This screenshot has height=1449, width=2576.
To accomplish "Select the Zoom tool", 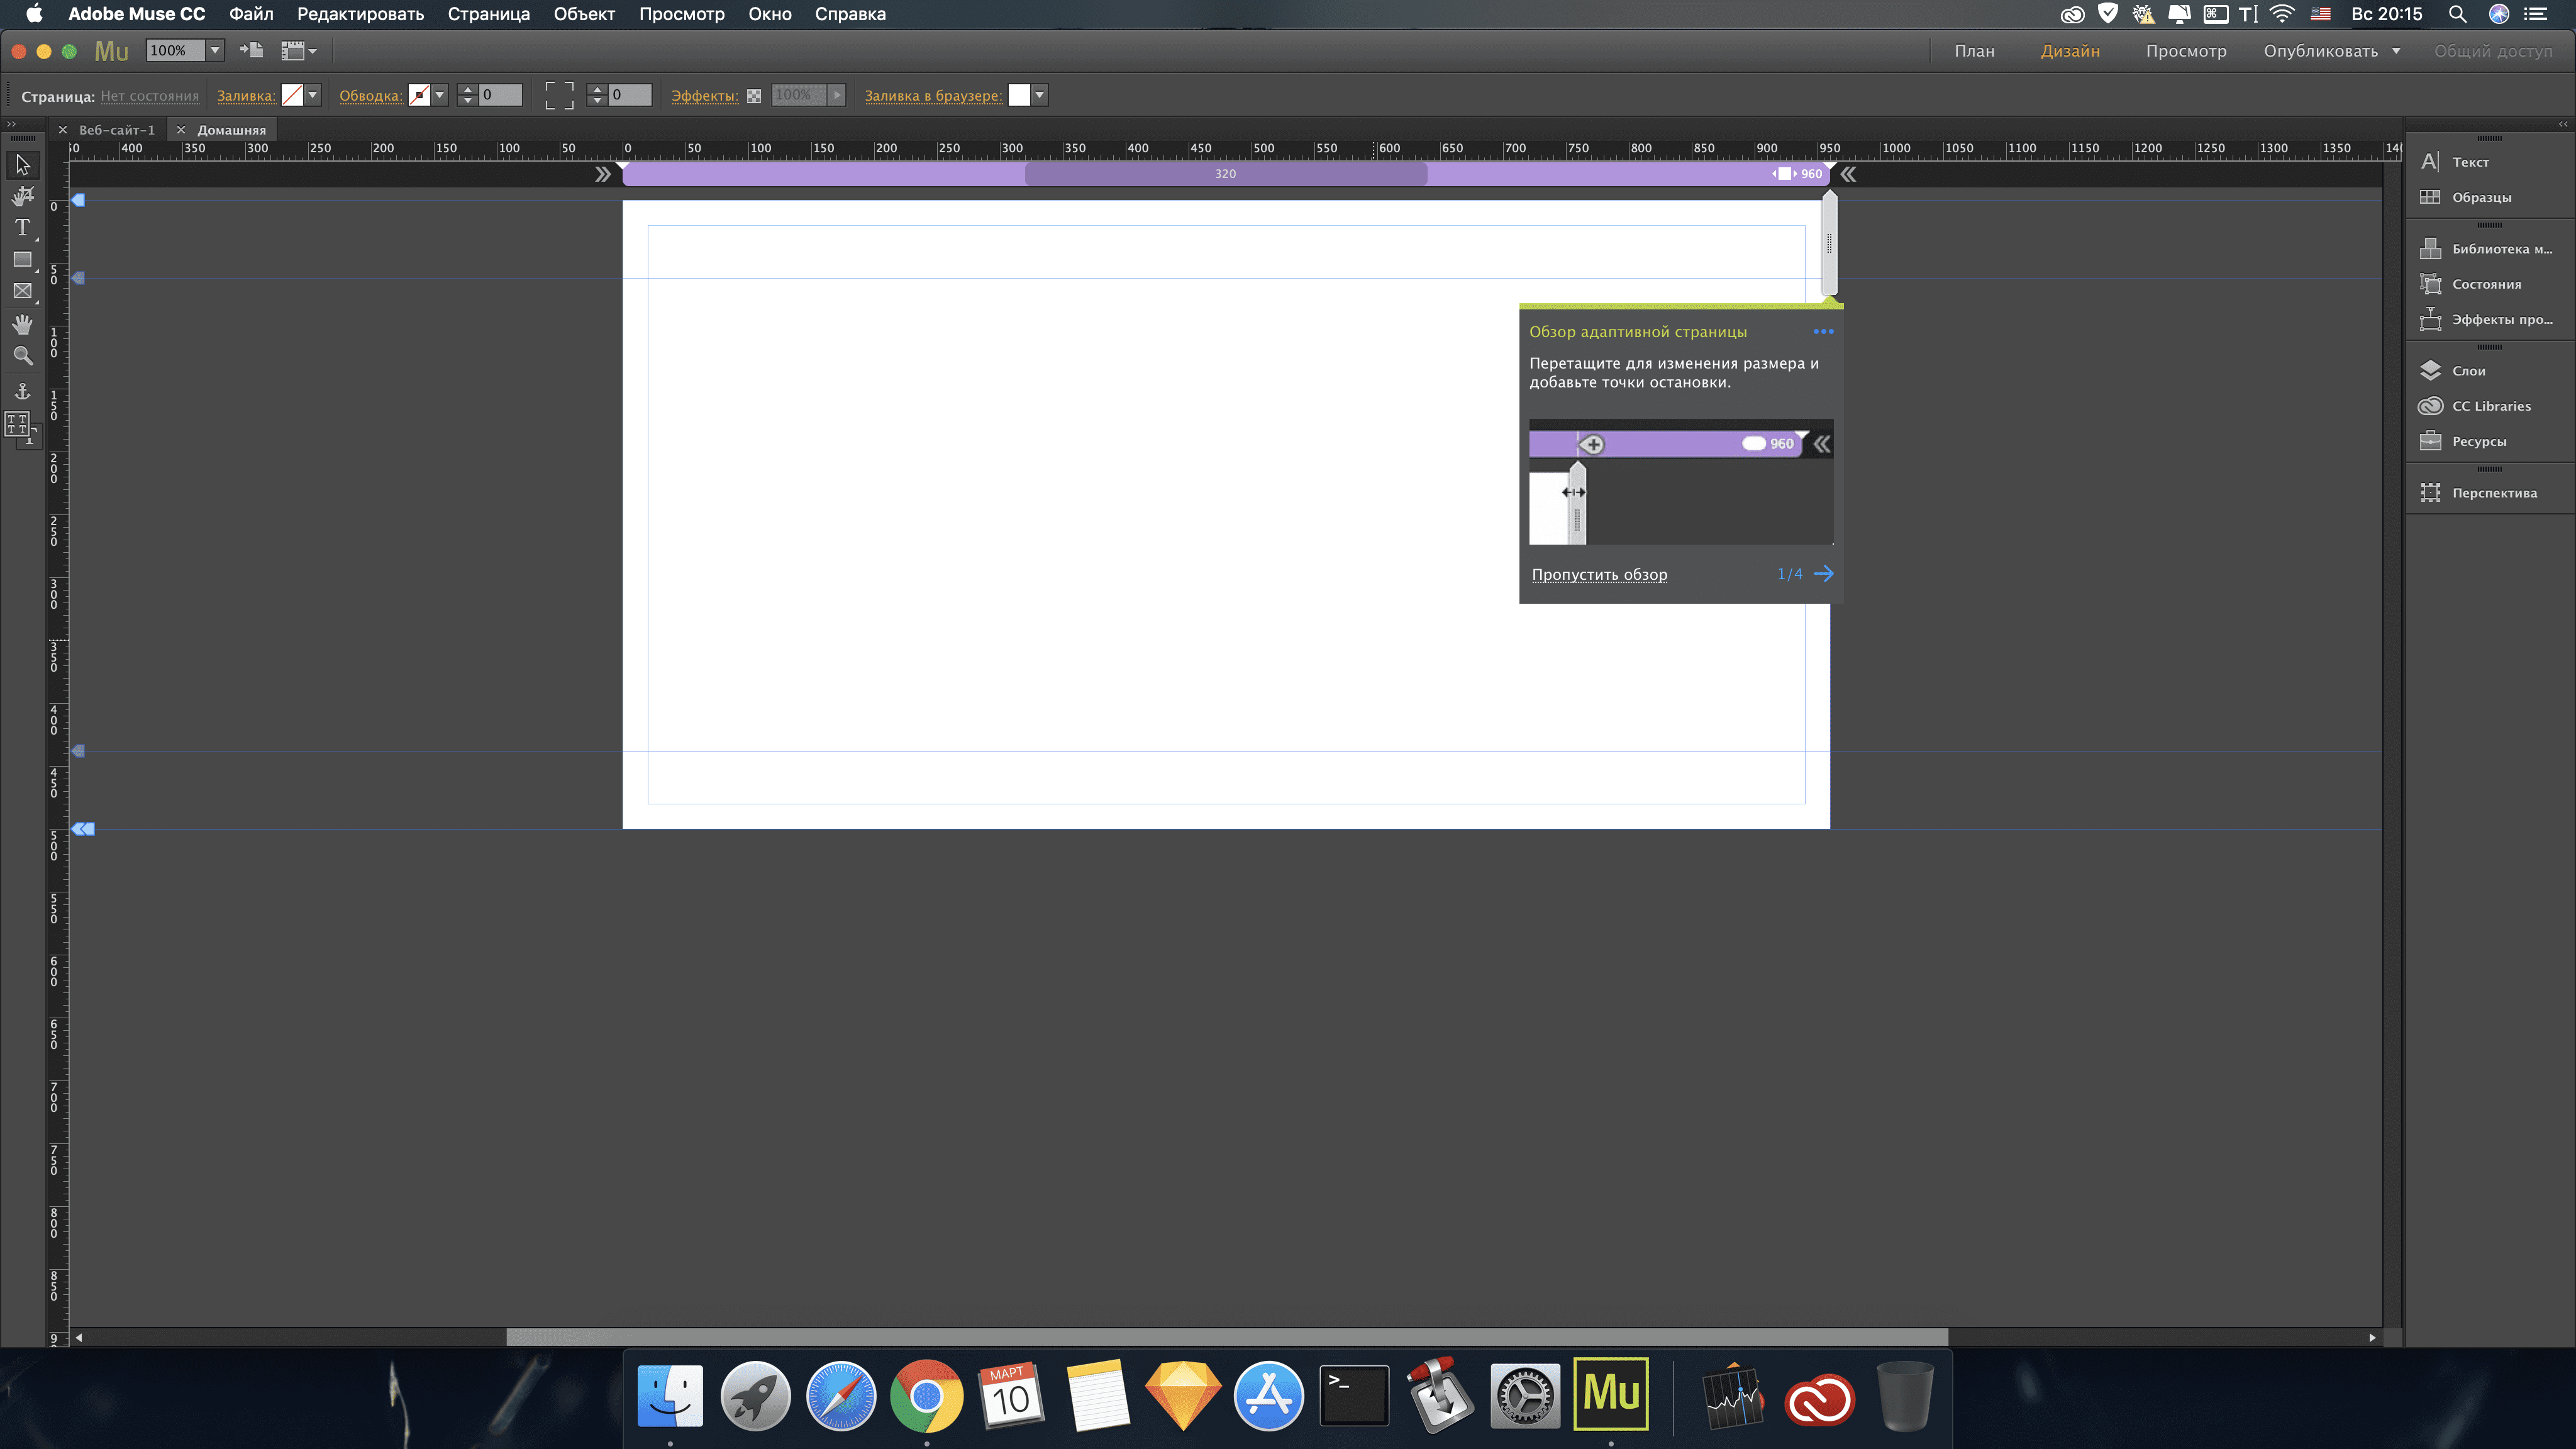I will 22,356.
